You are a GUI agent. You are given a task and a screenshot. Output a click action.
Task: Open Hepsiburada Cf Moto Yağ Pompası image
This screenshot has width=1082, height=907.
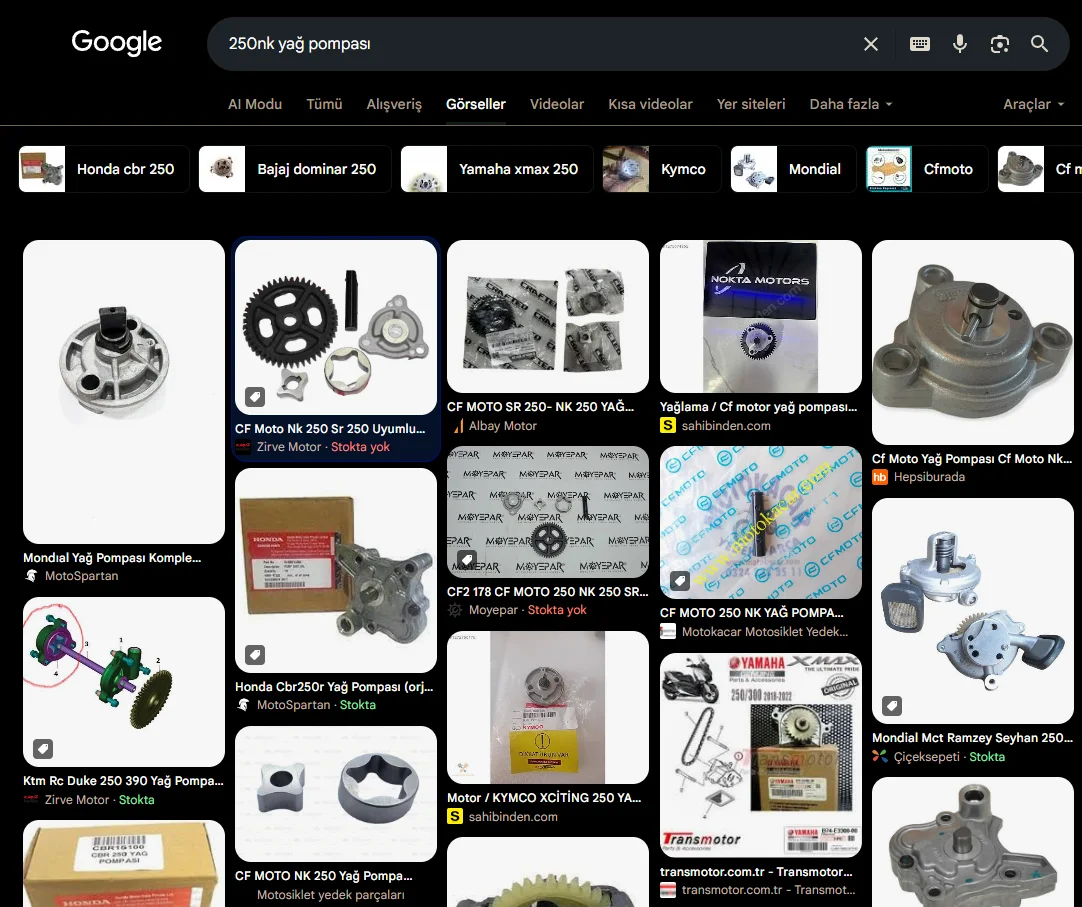pos(973,342)
